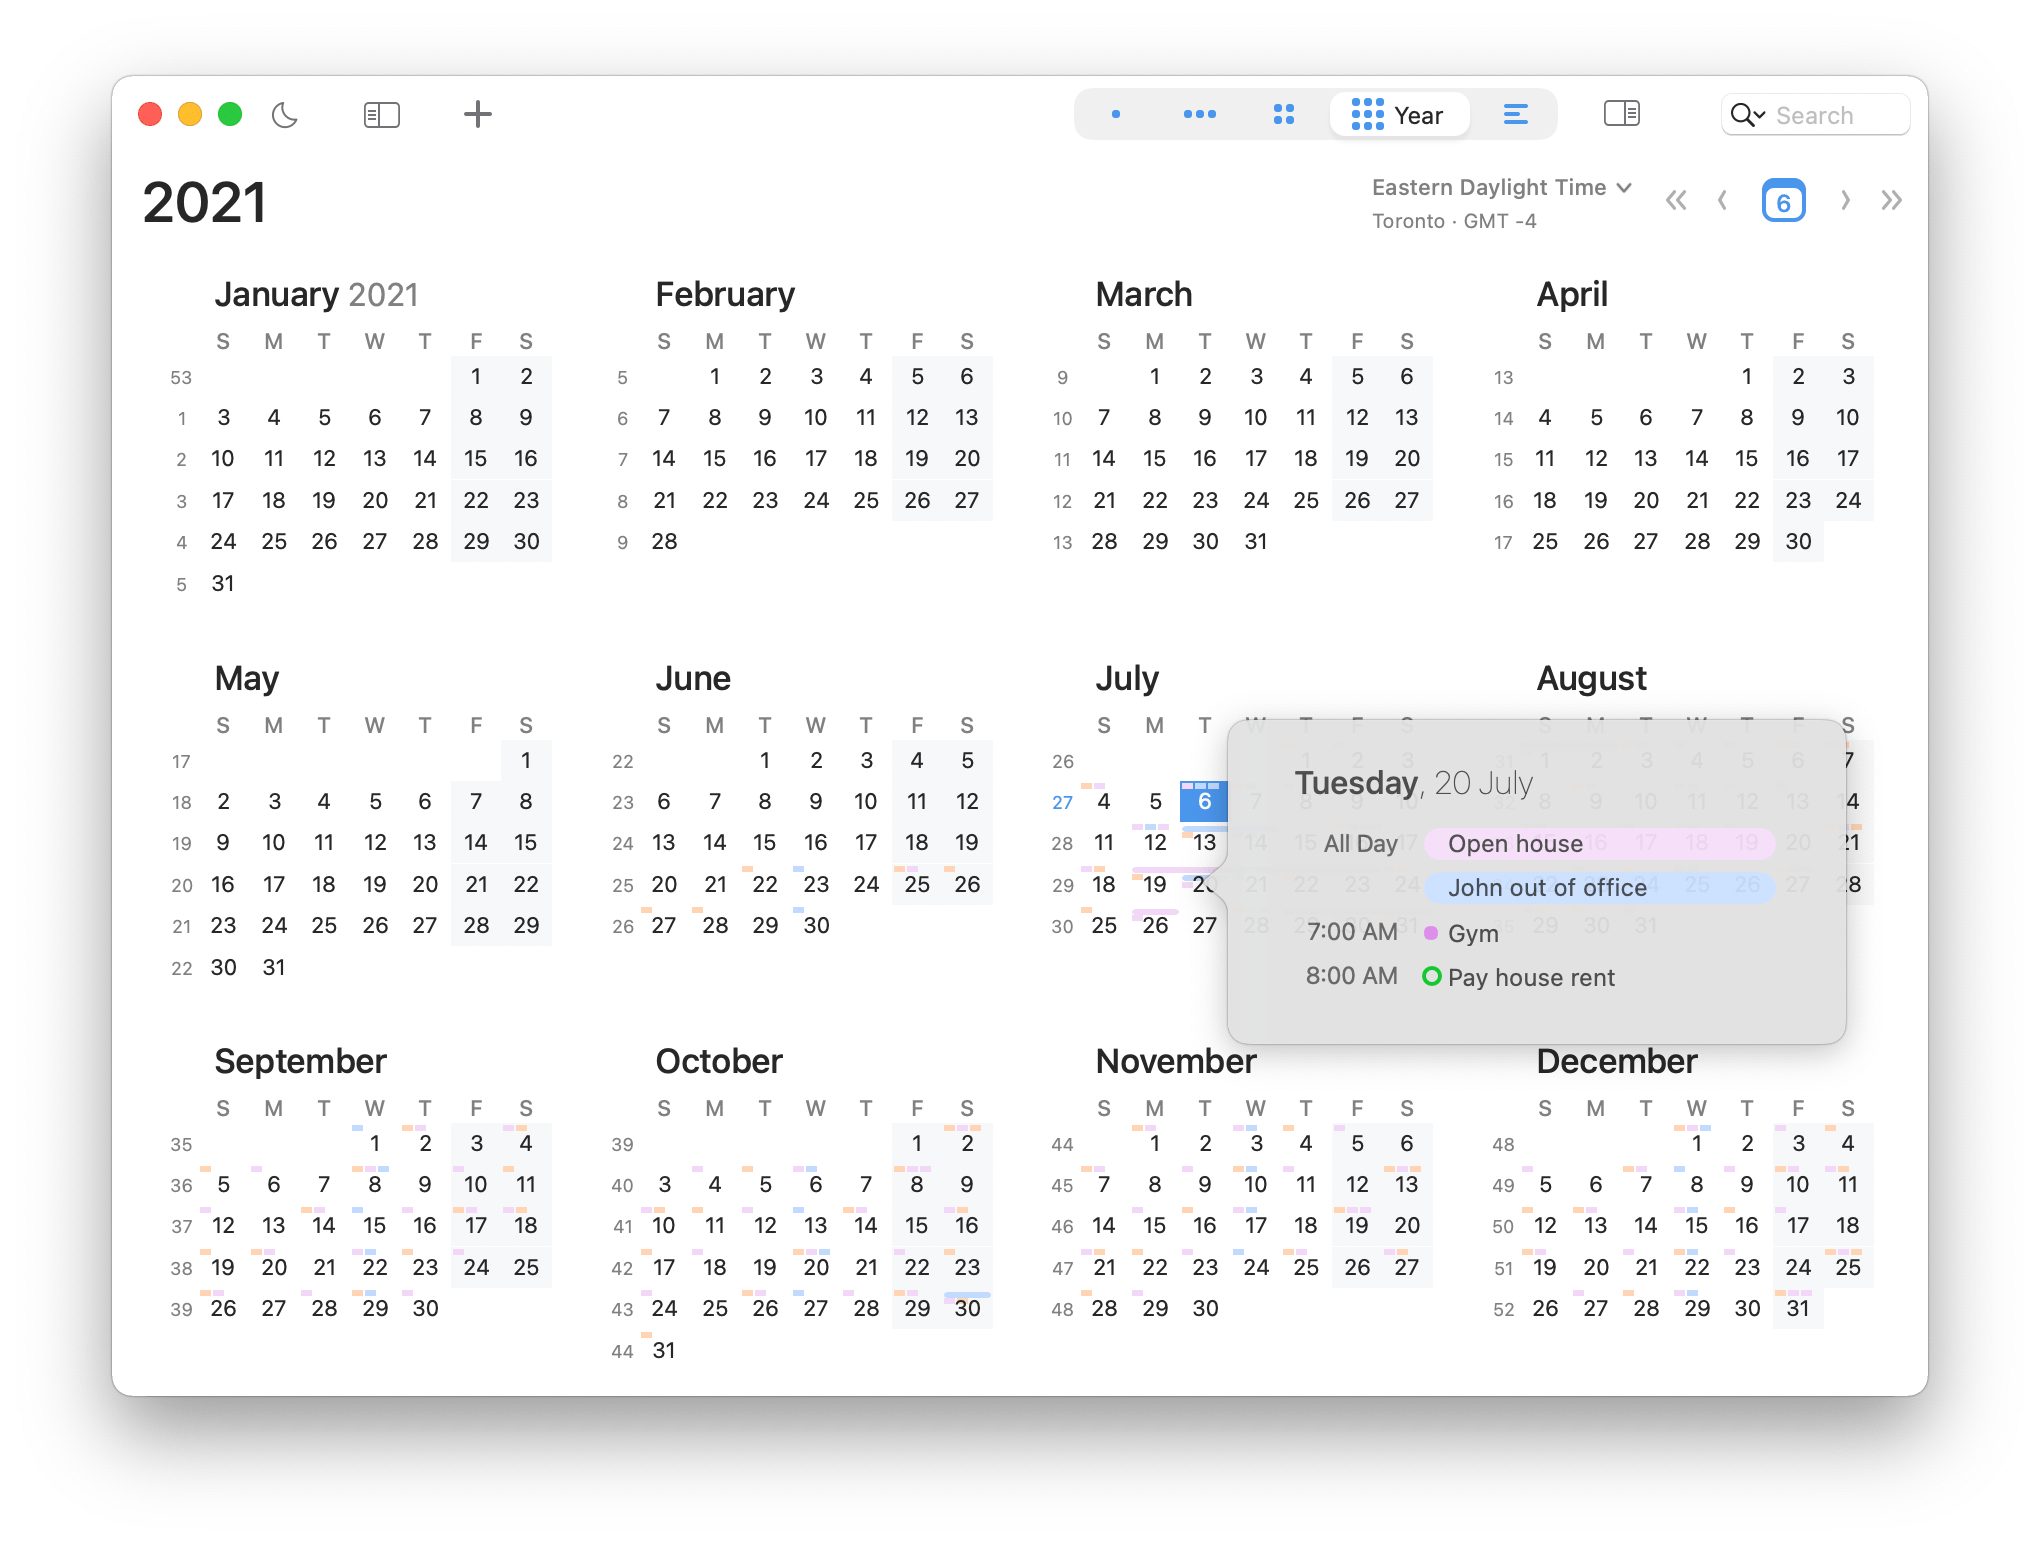Image resolution: width=2040 pixels, height=1544 pixels.
Task: Switch to Day view single dot
Action: (x=1116, y=115)
